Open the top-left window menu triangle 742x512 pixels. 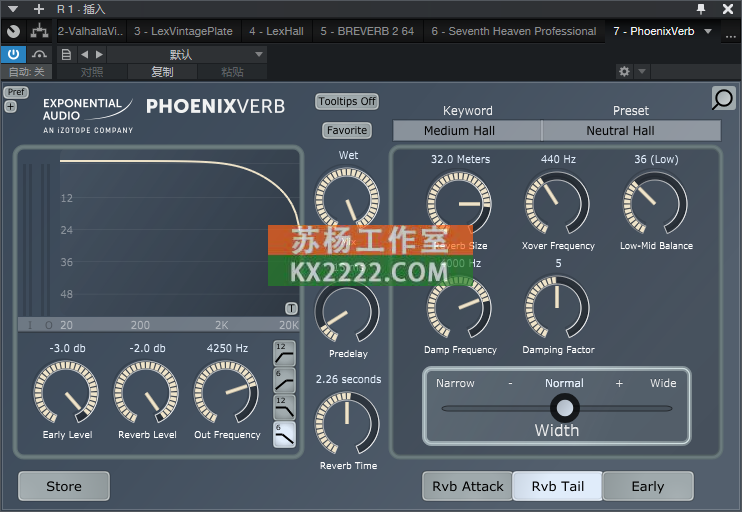click(x=13, y=9)
